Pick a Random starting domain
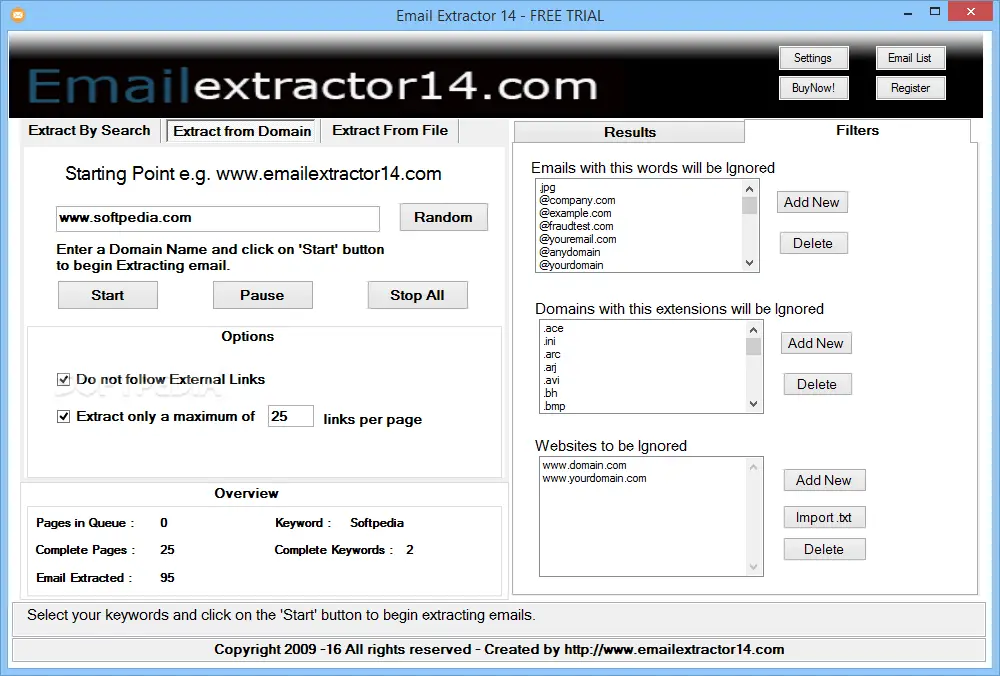Screen dimensions: 1000x676 443,217
